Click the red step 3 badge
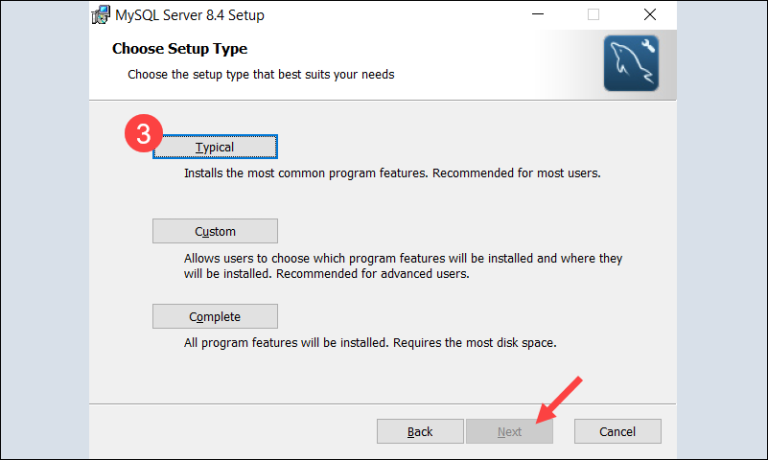The height and width of the screenshot is (460, 768). click(x=143, y=135)
